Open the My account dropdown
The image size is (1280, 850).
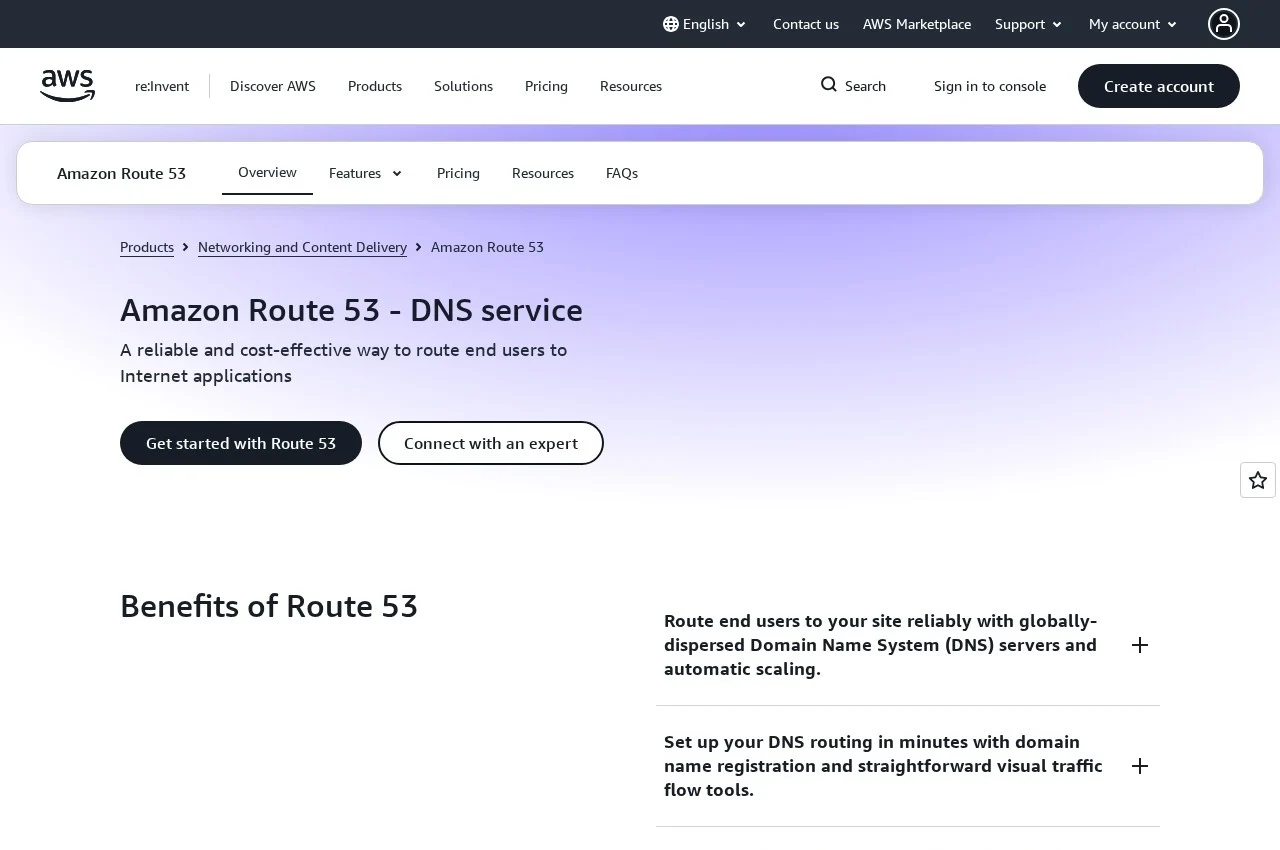(1134, 24)
